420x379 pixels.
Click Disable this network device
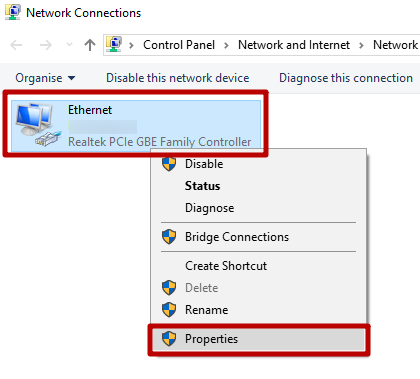point(178,78)
